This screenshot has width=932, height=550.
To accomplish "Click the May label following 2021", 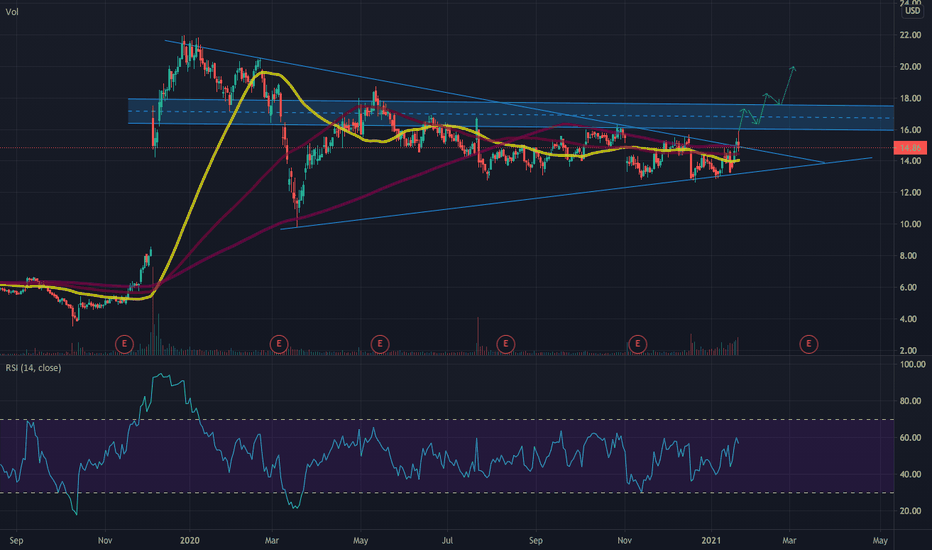I will click(x=880, y=540).
